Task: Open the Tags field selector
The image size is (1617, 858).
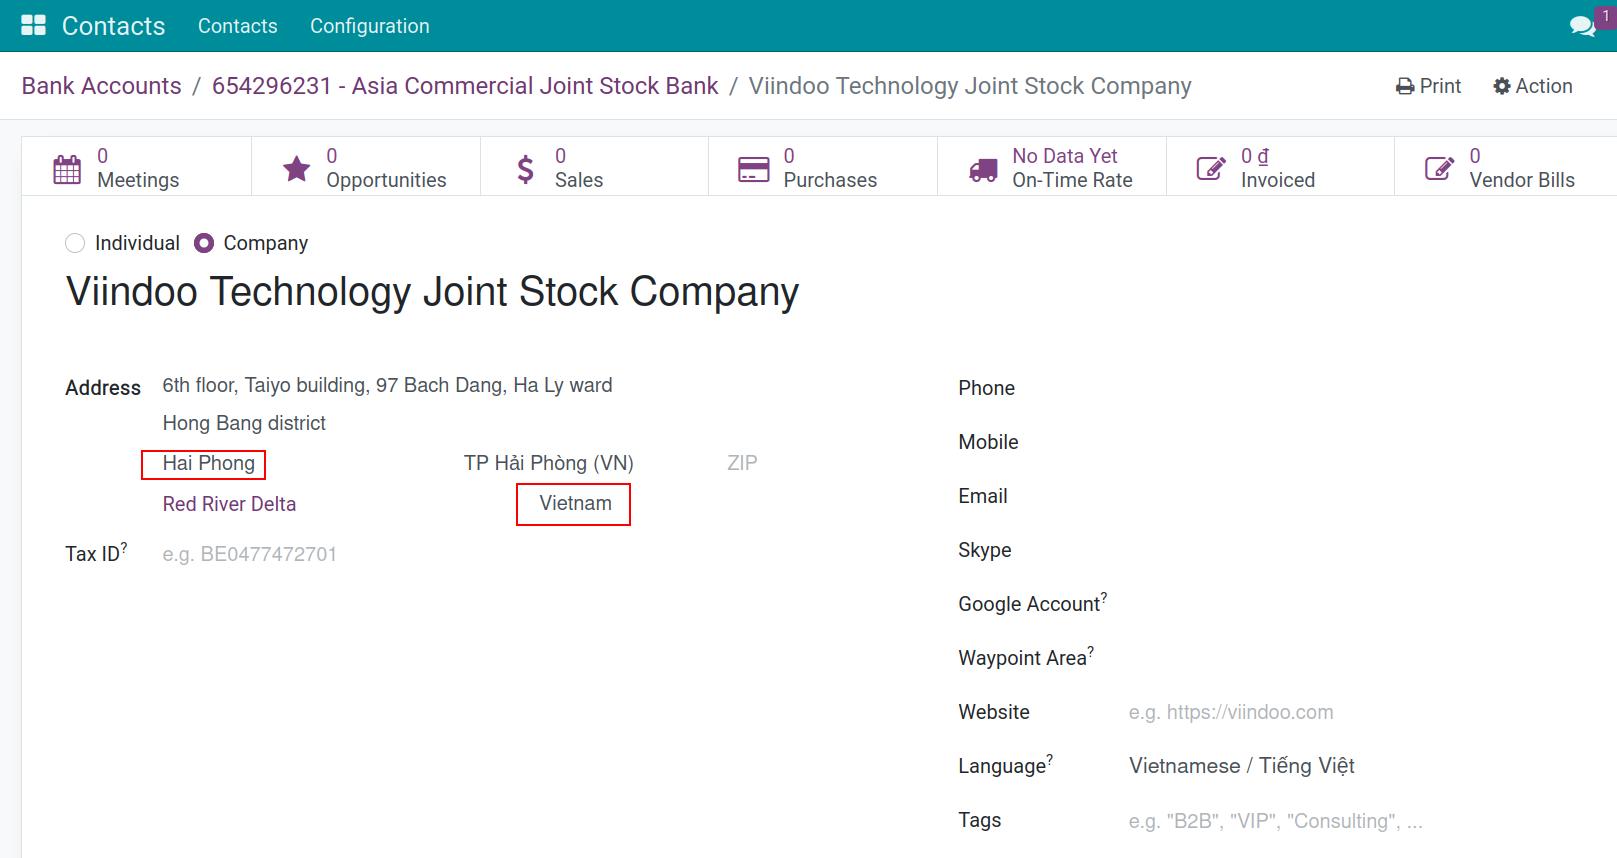Action: (1276, 821)
